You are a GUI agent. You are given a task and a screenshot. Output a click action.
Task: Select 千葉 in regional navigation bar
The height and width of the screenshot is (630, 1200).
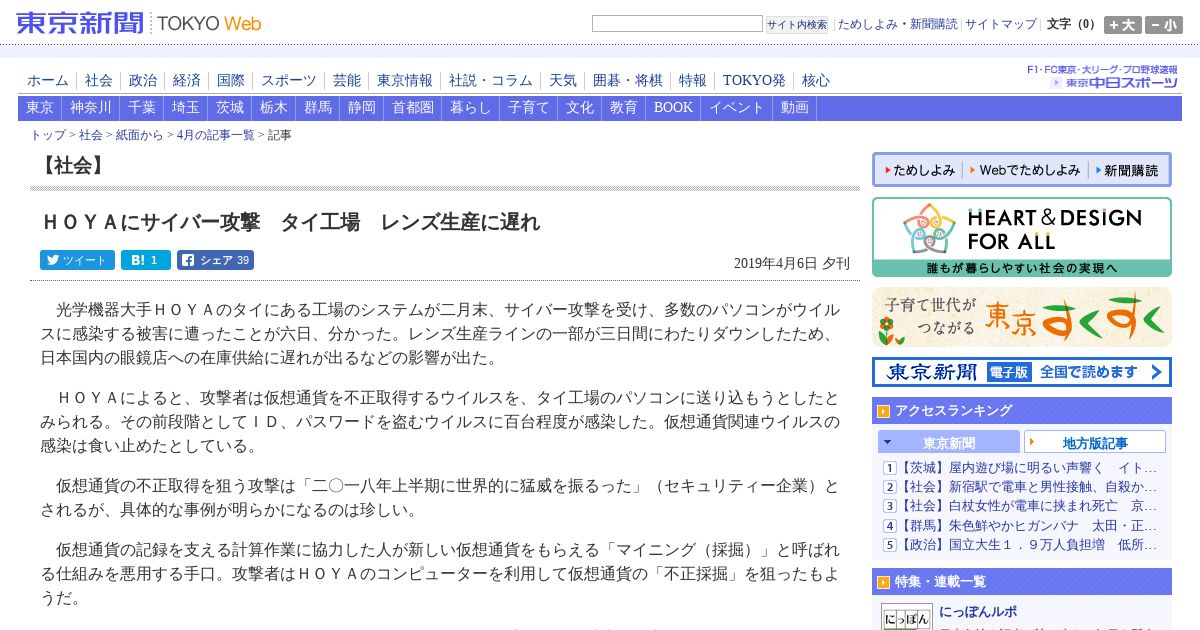[x=142, y=108]
